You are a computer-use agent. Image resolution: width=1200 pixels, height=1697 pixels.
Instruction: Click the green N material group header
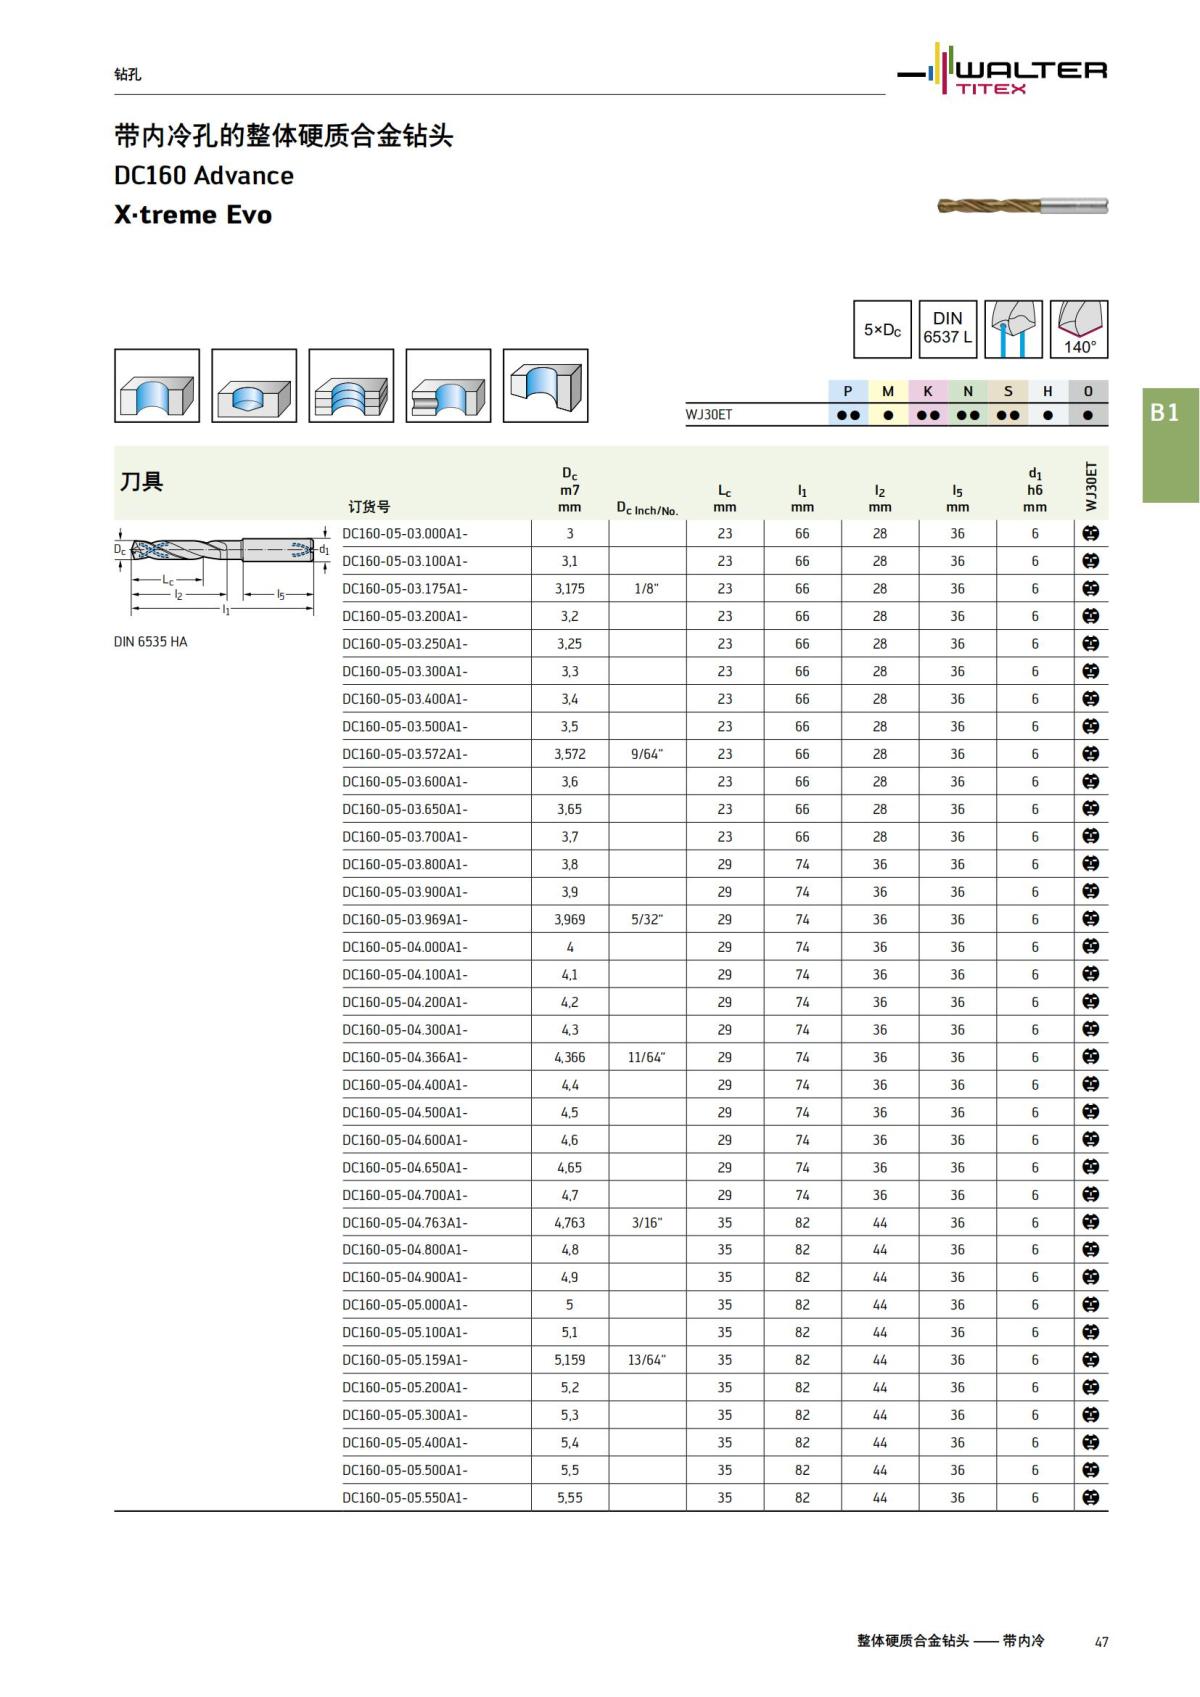968,391
